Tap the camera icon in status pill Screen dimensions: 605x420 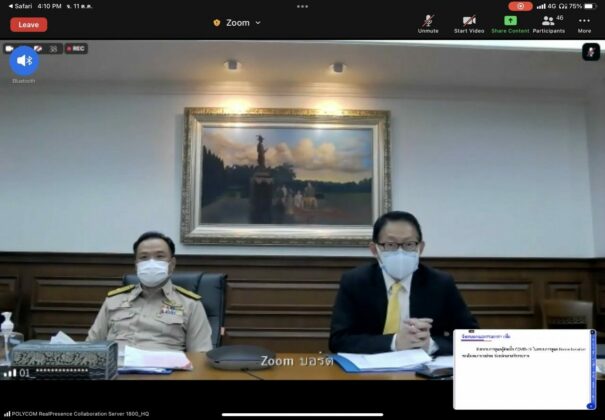point(9,49)
